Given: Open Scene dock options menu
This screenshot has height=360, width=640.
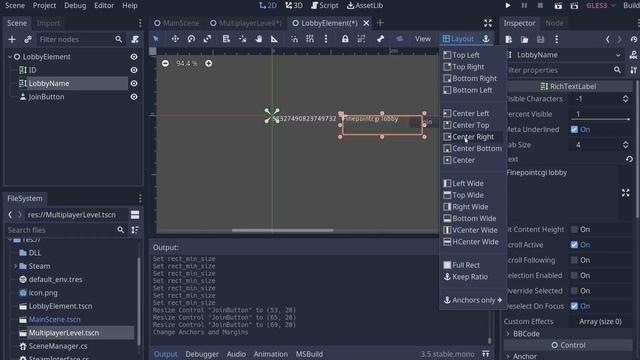Looking at the screenshot, I should point(140,23).
